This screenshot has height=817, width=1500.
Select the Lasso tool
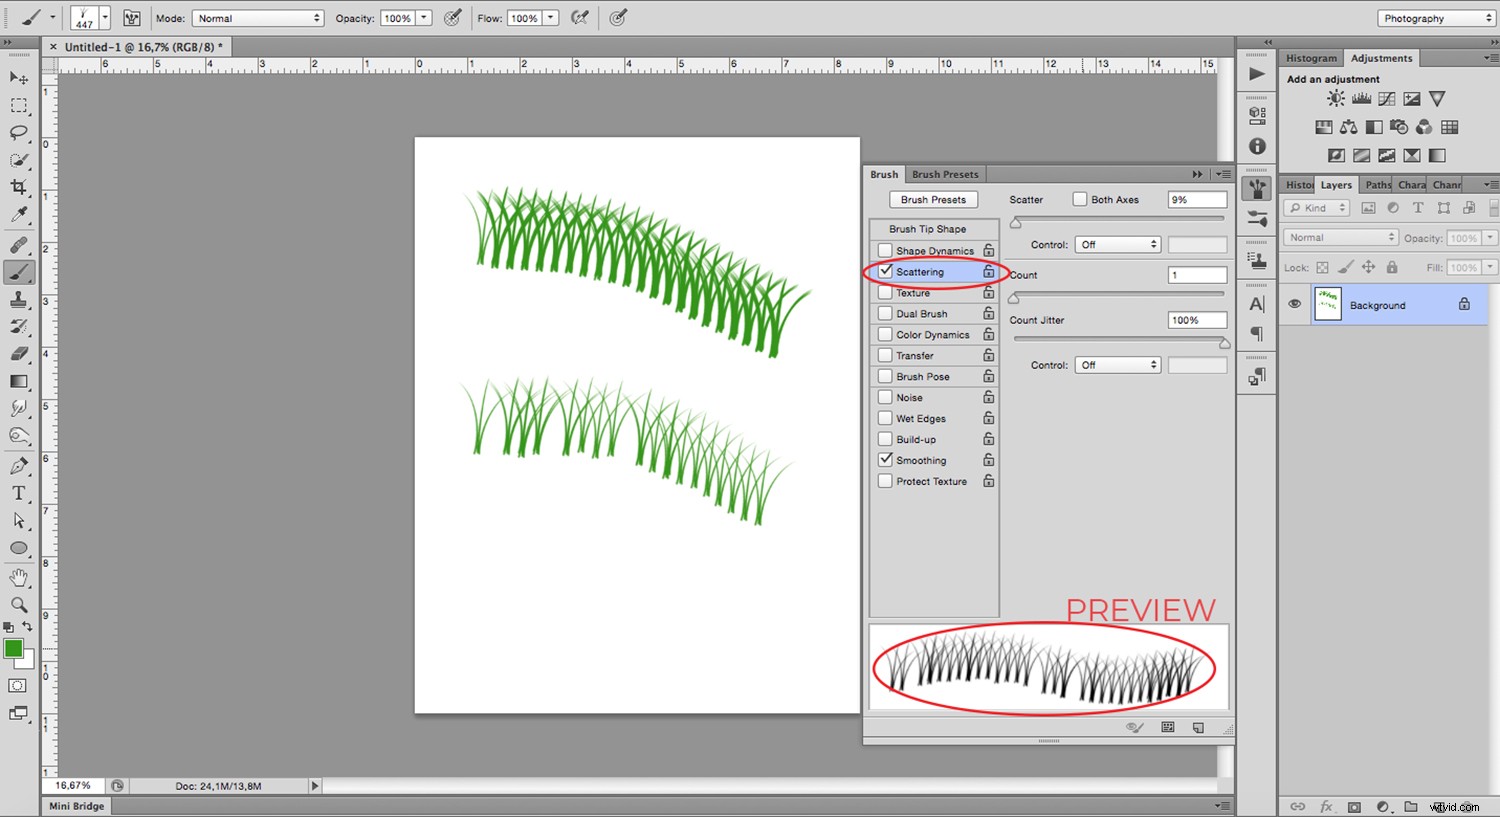coord(18,133)
